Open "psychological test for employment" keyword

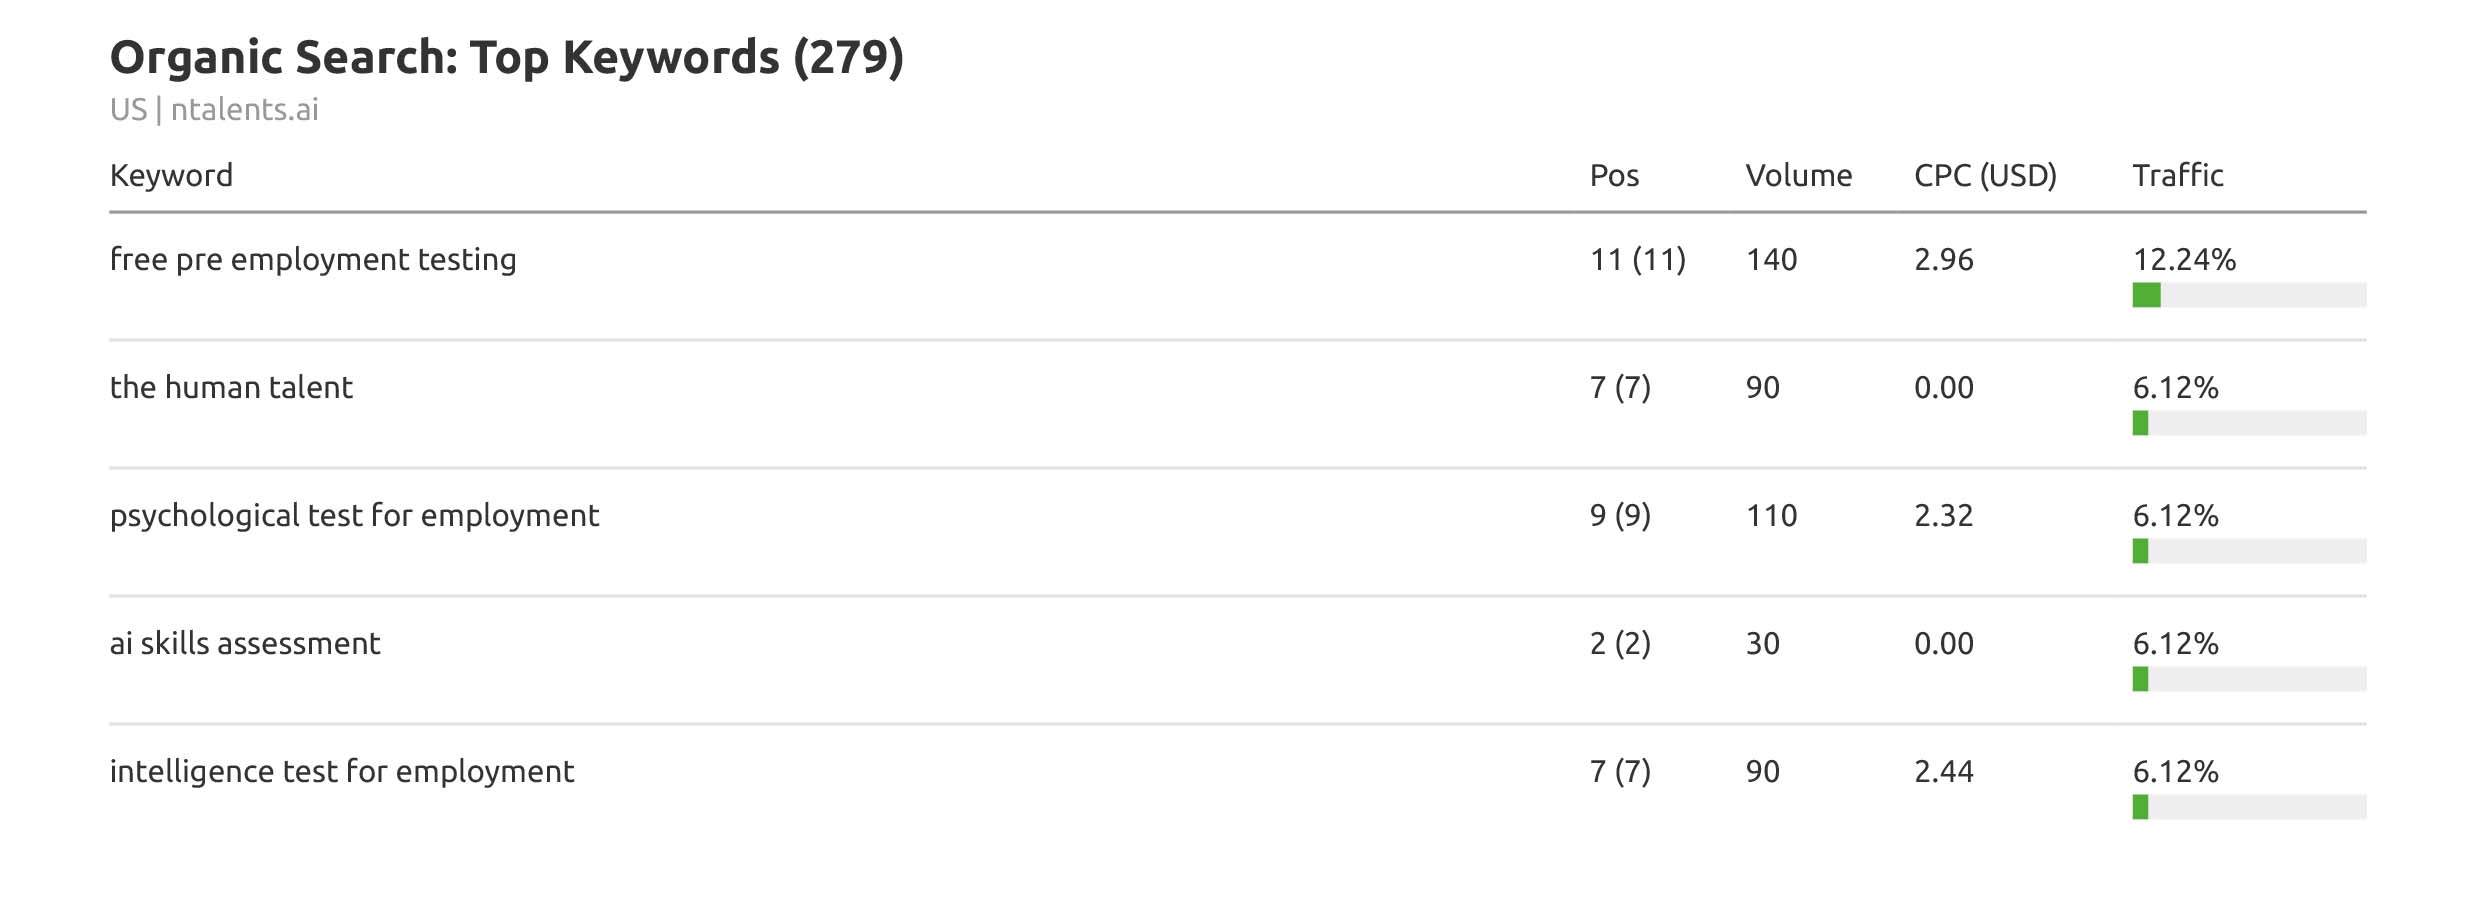point(354,516)
